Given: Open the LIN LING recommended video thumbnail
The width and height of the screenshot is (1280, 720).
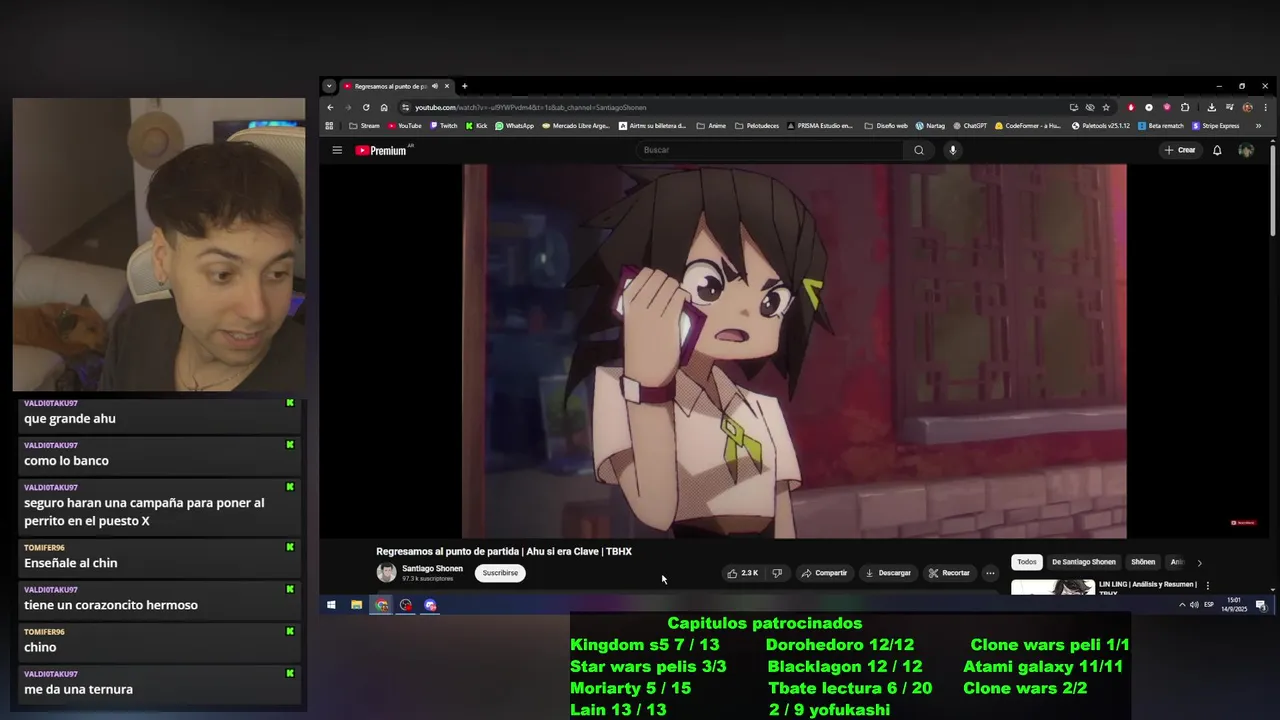Looking at the screenshot, I should pos(1053,587).
